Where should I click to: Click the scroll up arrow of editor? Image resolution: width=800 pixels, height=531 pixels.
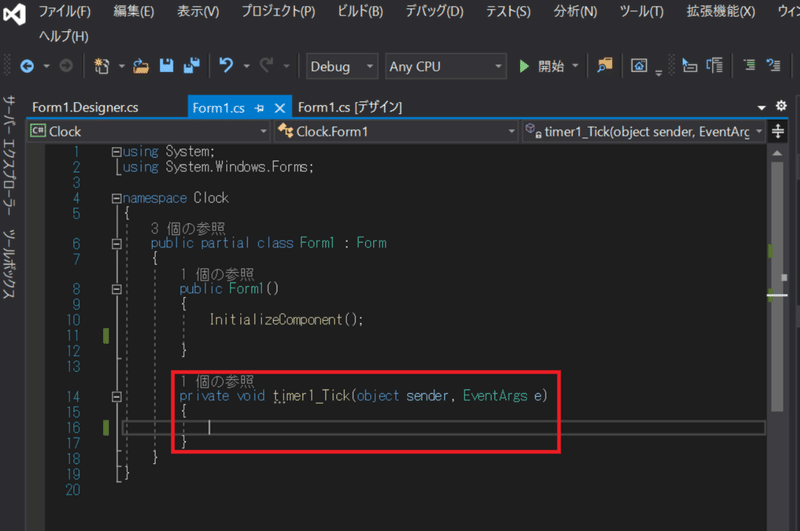point(777,153)
